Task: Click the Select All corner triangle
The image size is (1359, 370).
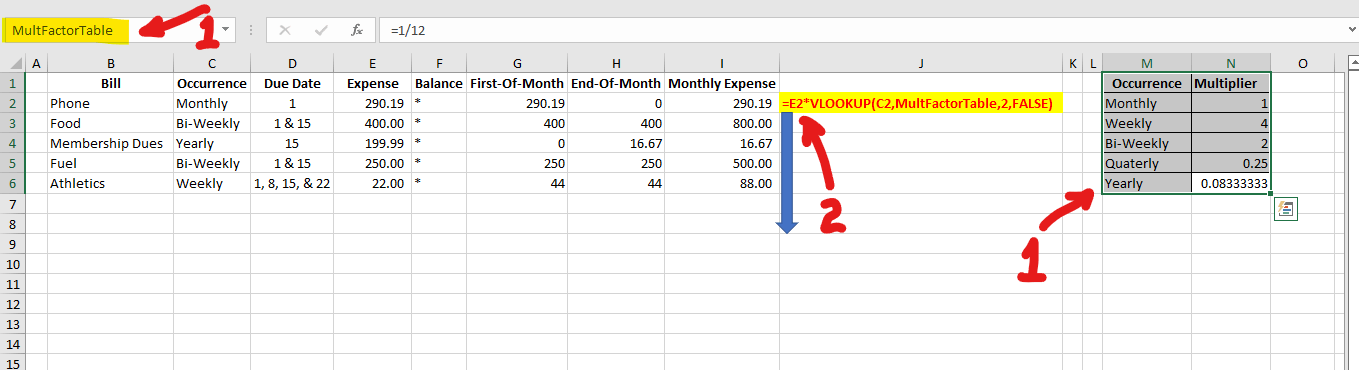Action: click(x=14, y=64)
